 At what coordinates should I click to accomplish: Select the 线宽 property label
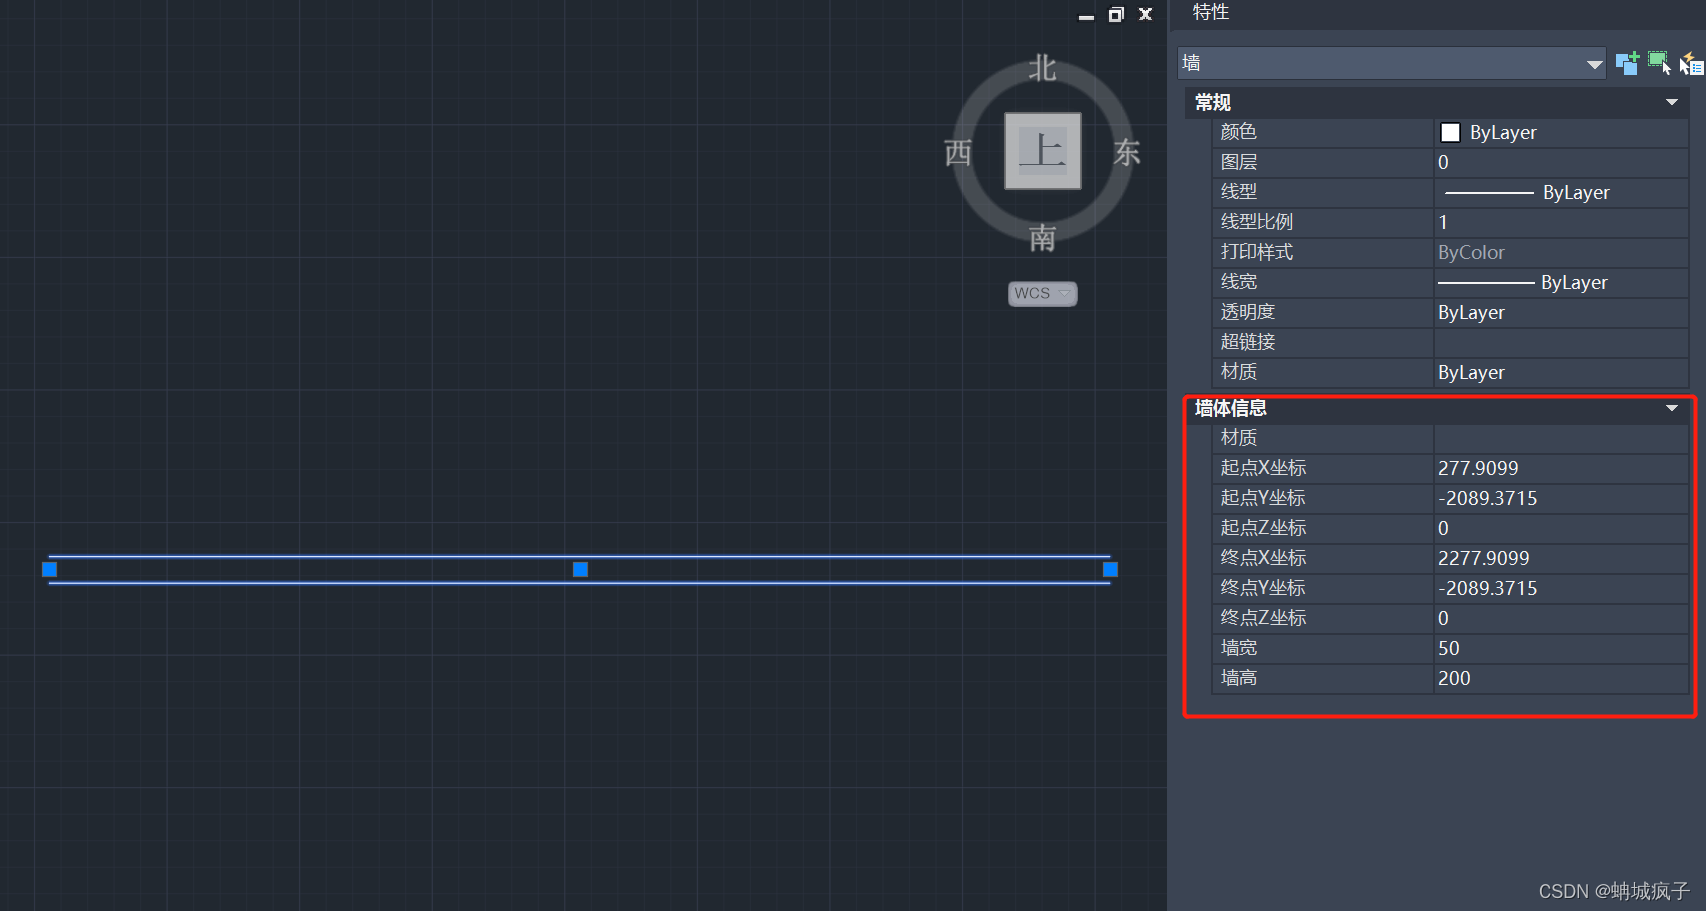pos(1238,282)
